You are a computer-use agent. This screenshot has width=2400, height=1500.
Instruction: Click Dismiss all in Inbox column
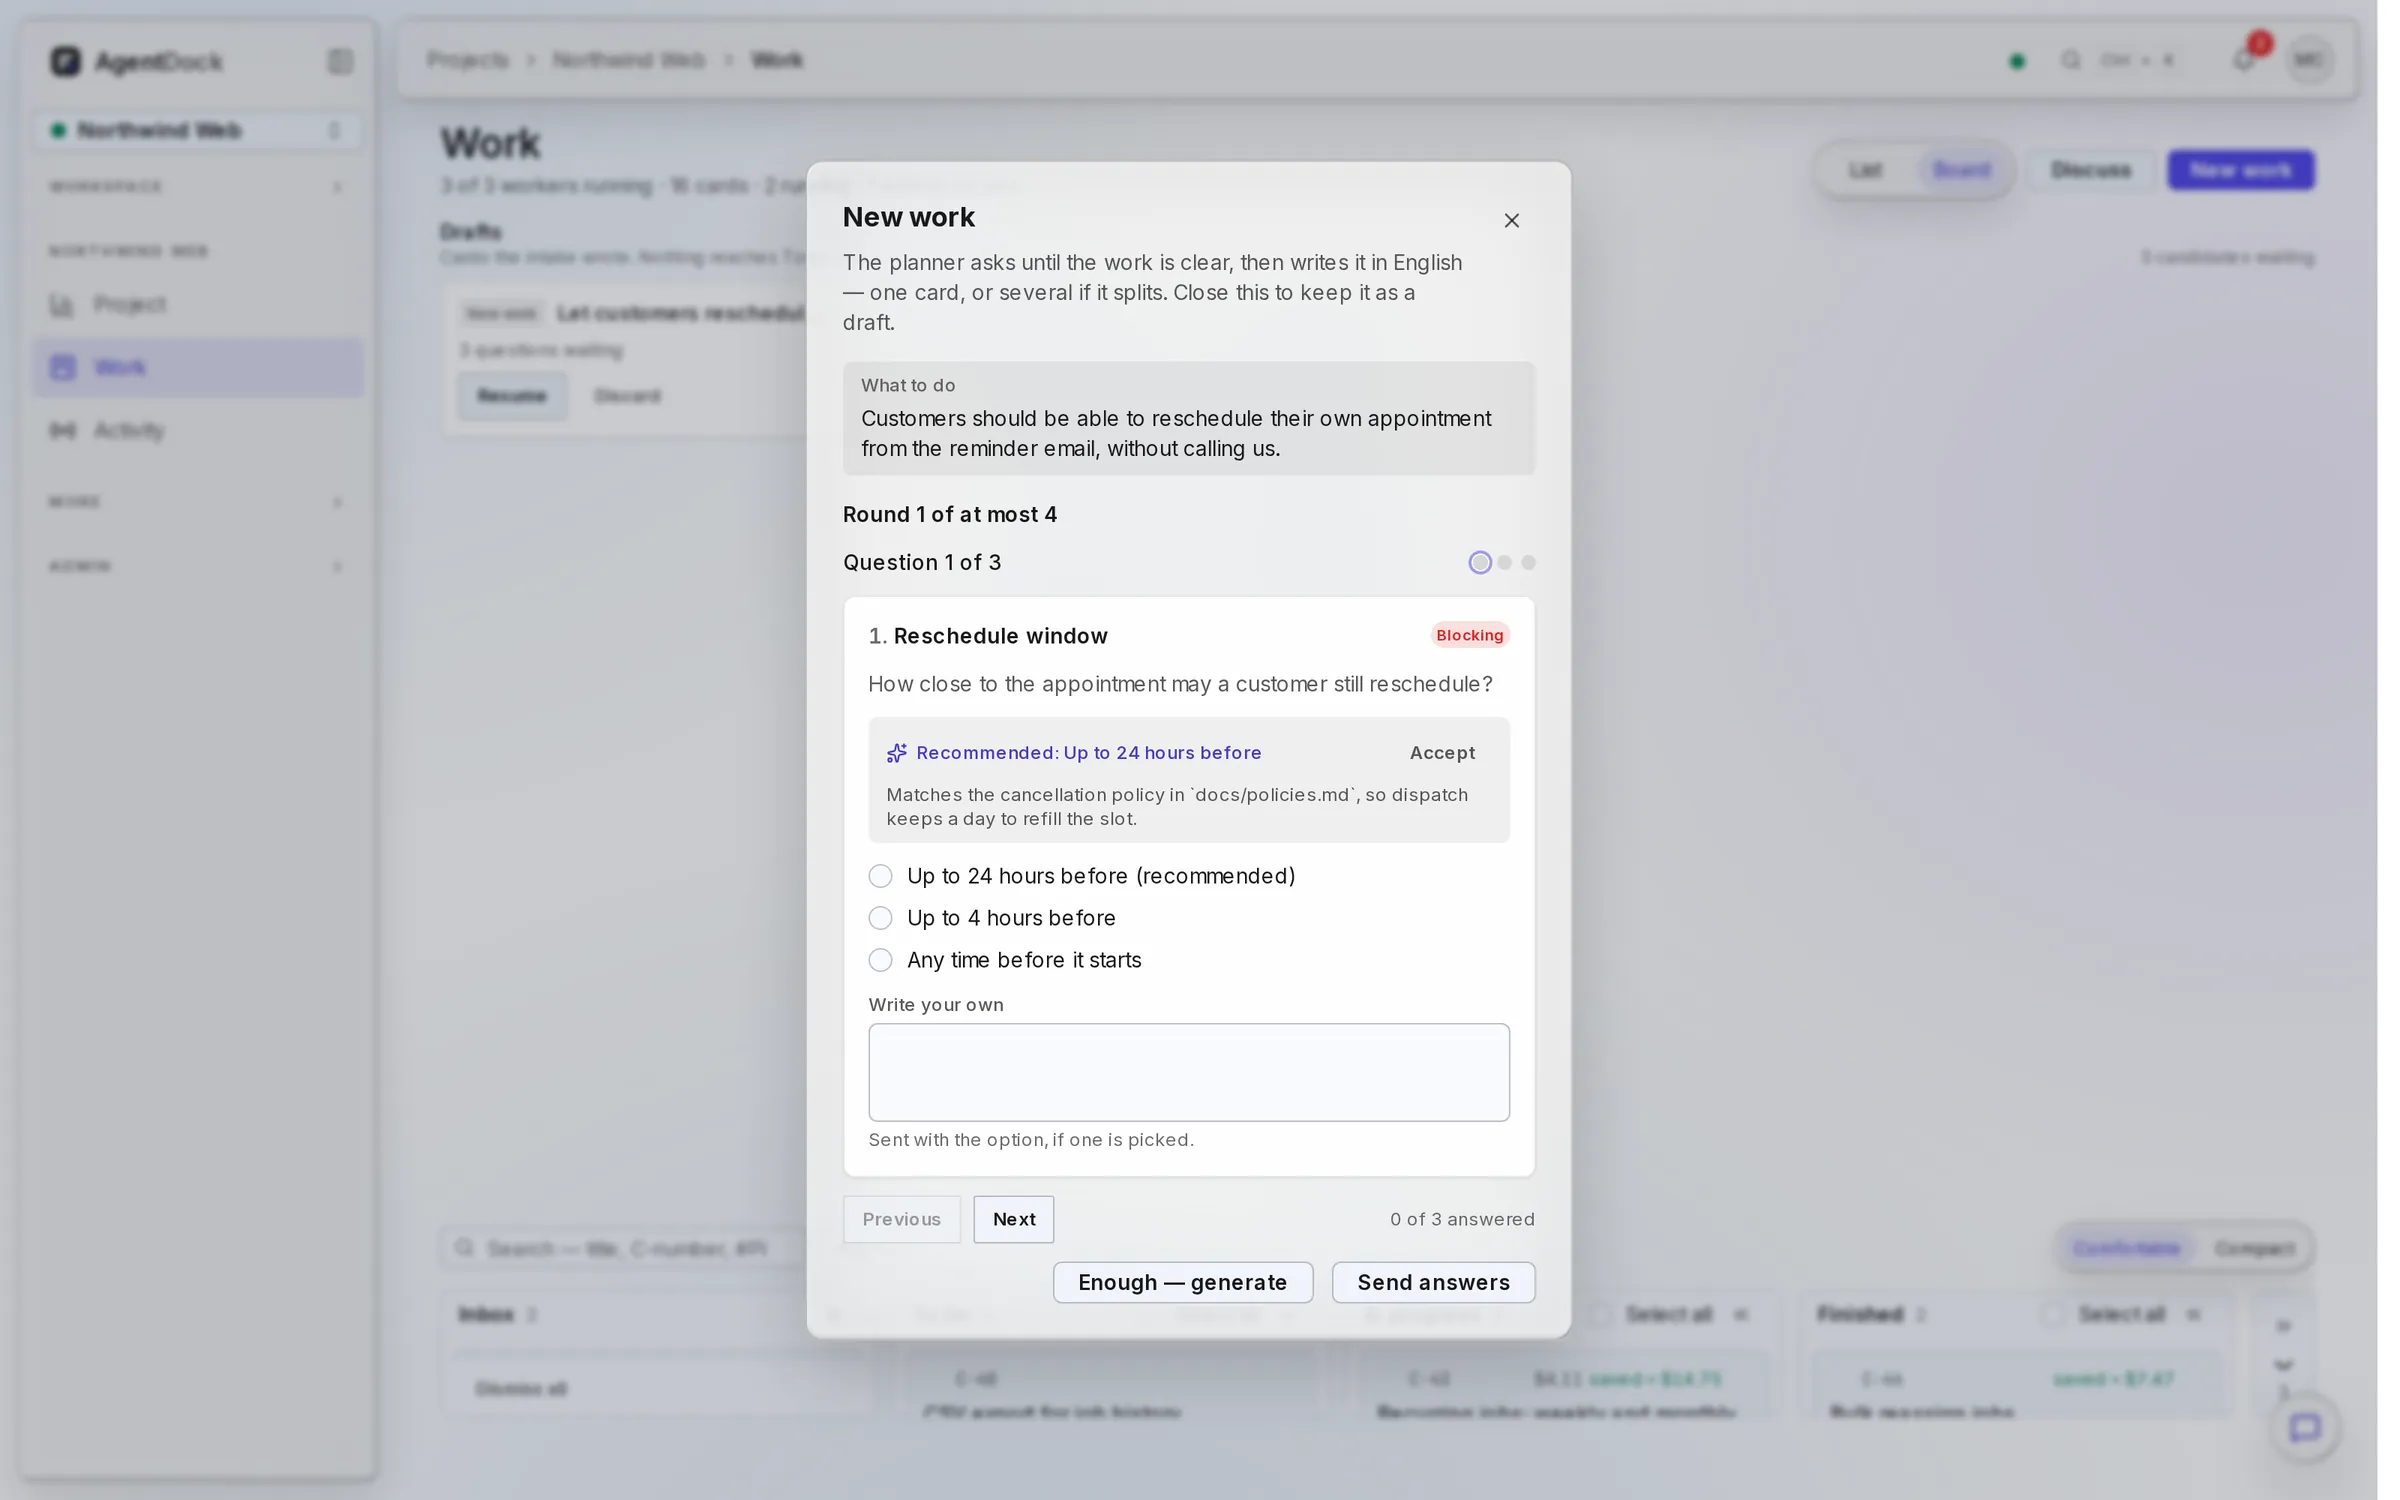(x=521, y=1388)
